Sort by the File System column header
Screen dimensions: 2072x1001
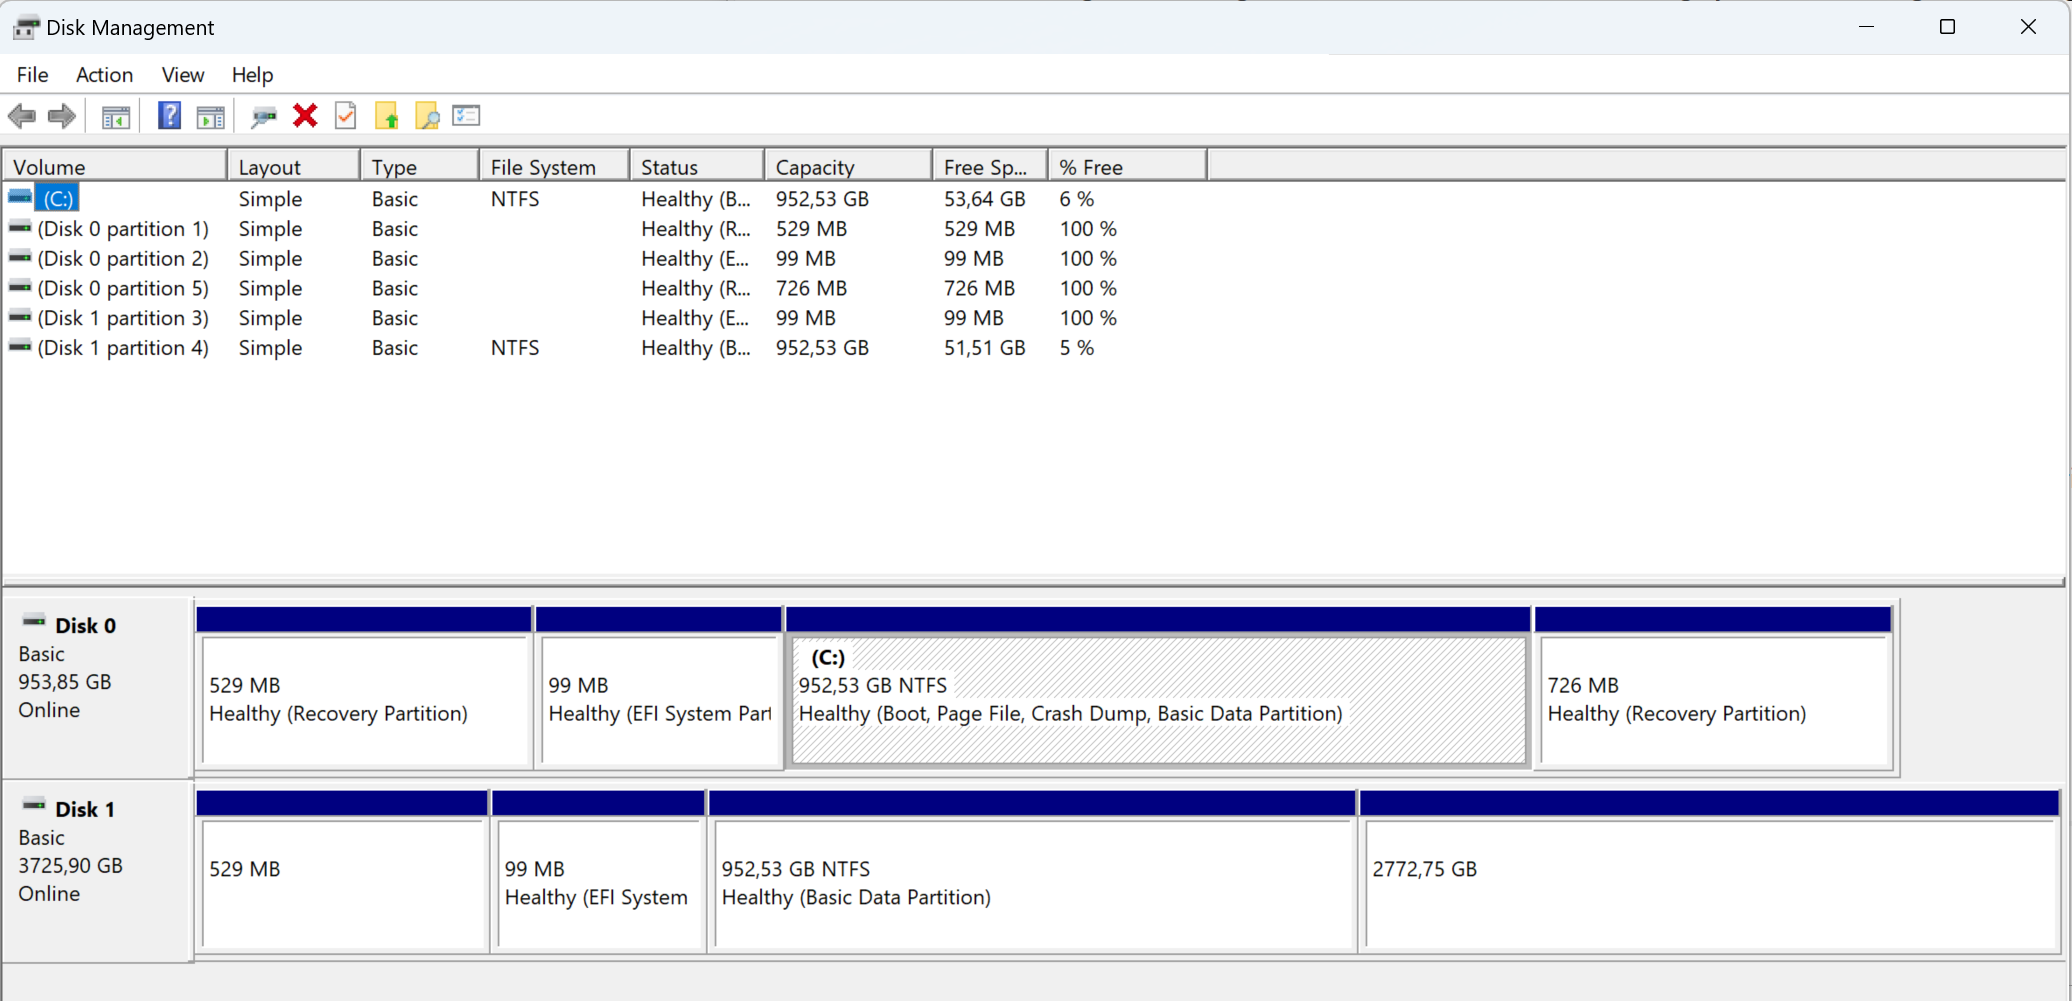tap(555, 167)
